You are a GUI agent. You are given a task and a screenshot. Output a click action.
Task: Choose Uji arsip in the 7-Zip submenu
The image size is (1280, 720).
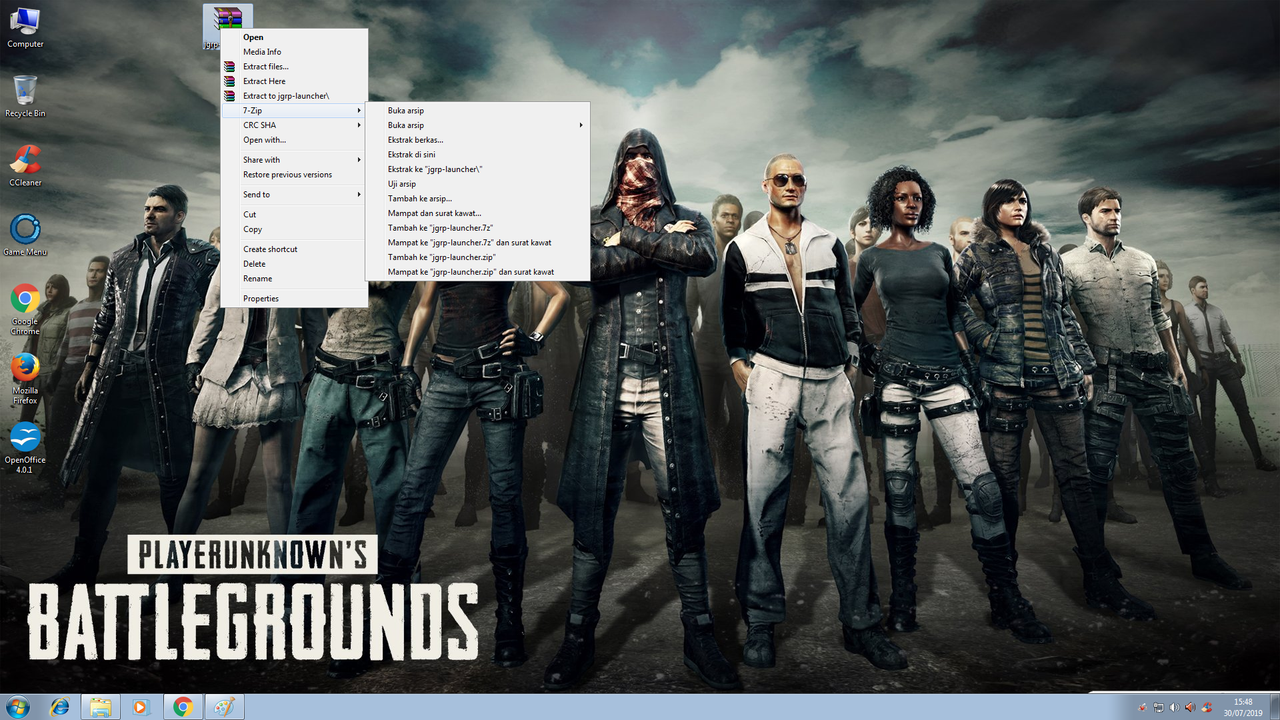[478, 184]
